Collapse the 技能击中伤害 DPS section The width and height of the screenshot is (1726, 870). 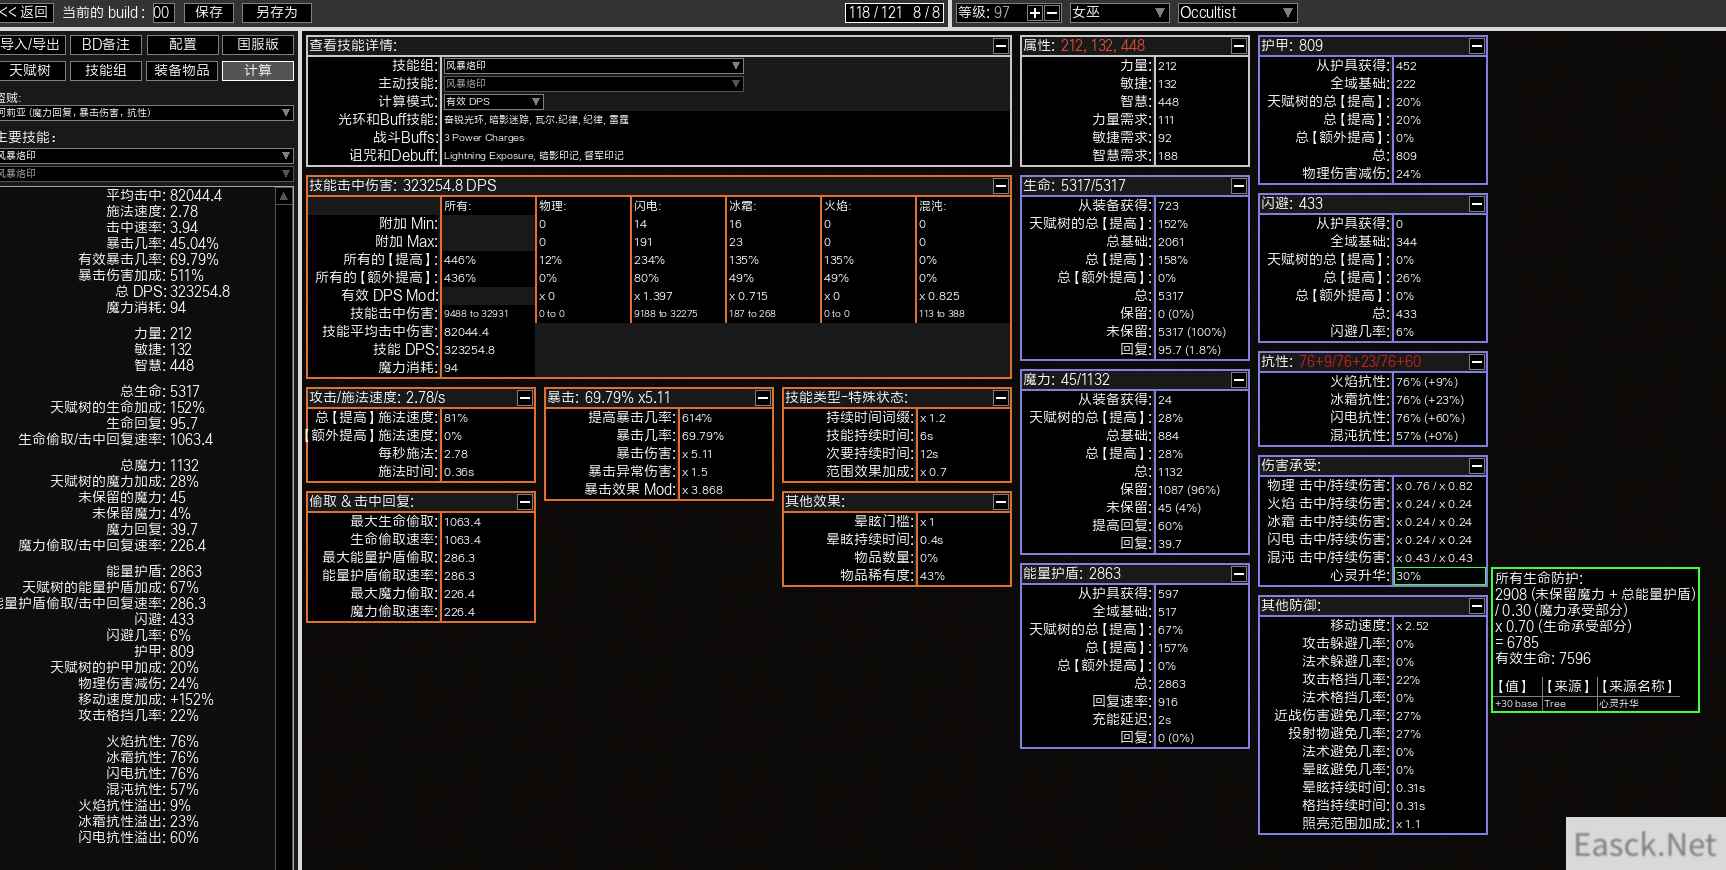click(1000, 186)
